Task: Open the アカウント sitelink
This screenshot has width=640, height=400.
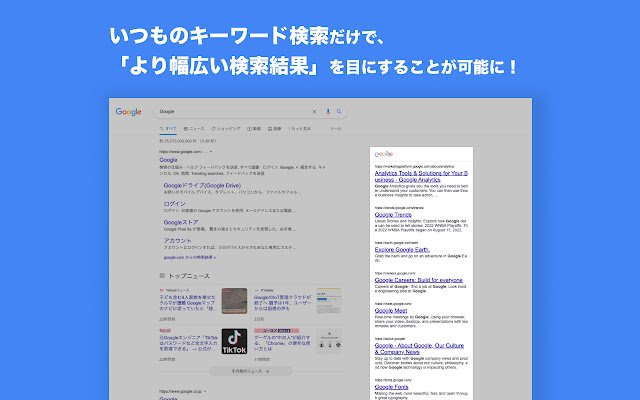Action: 177,240
